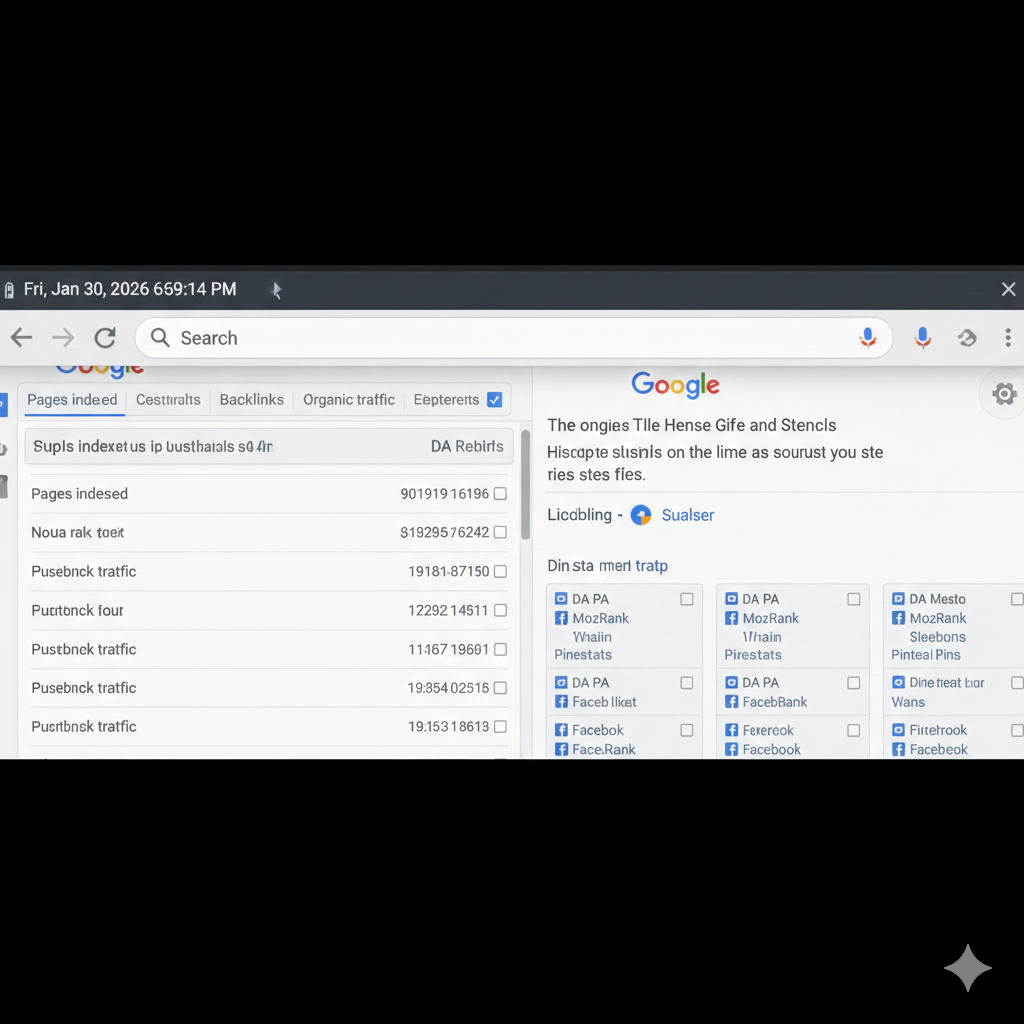Select the Organic traffic tab
Image resolution: width=1024 pixels, height=1024 pixels.
(x=348, y=399)
